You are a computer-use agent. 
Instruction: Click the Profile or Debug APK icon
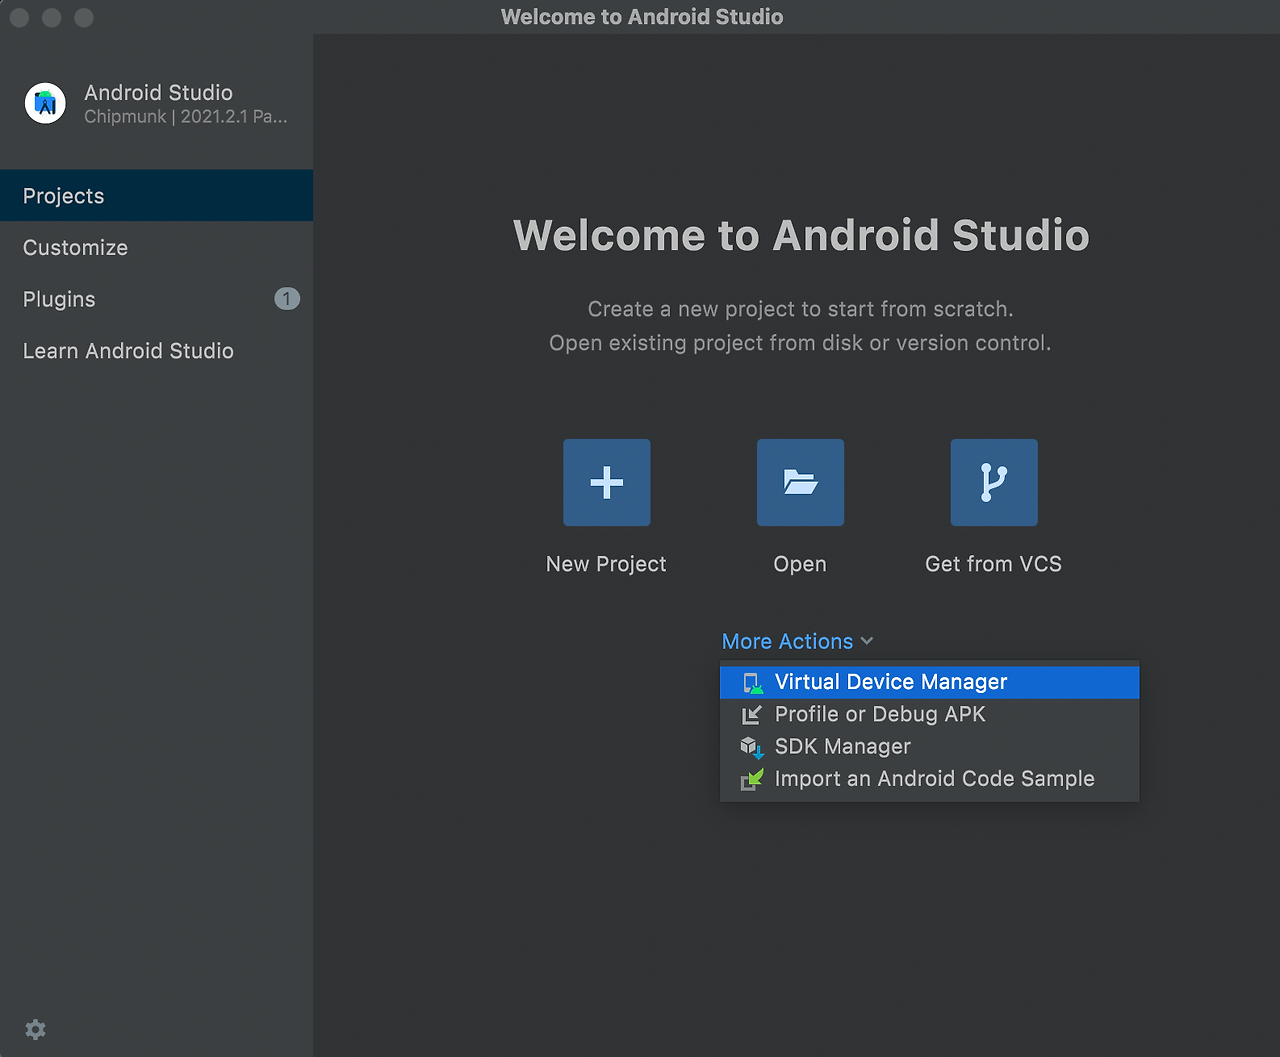pyautogui.click(x=751, y=715)
